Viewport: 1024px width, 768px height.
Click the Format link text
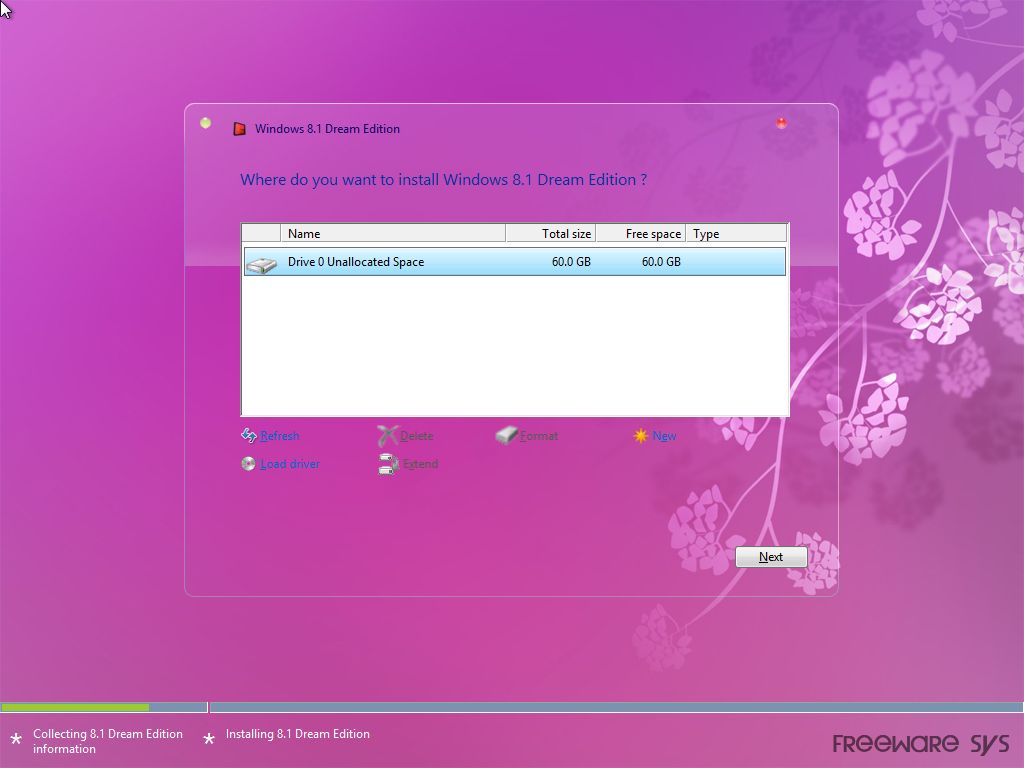click(x=539, y=436)
